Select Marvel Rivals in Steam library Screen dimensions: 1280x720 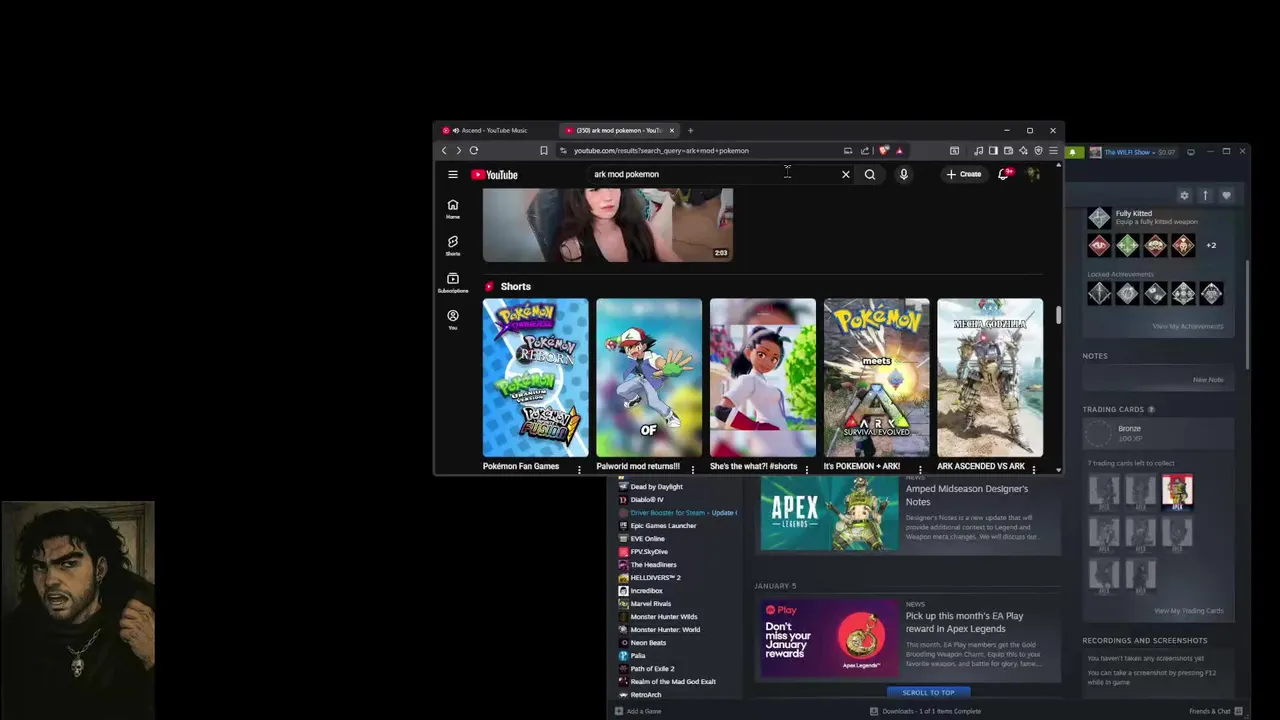pos(651,604)
